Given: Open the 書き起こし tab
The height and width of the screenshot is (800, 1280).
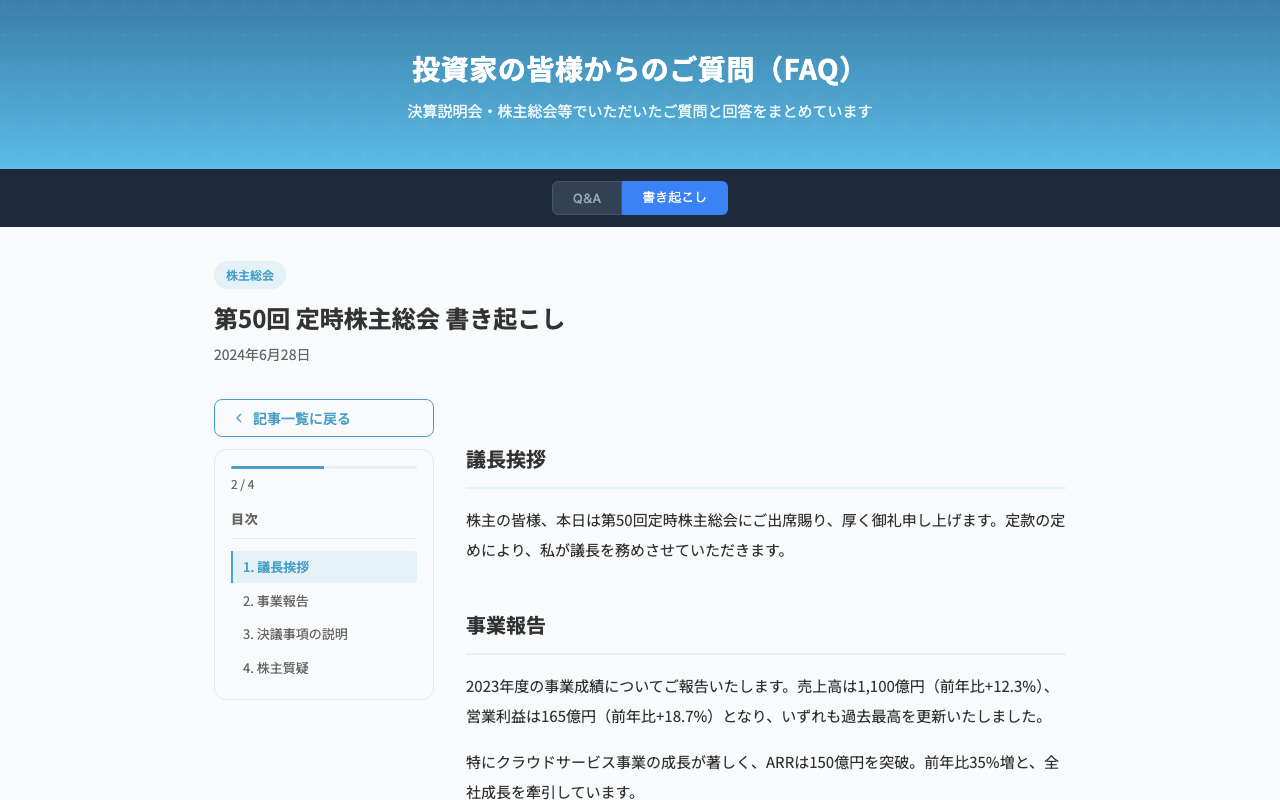Looking at the screenshot, I should point(674,198).
